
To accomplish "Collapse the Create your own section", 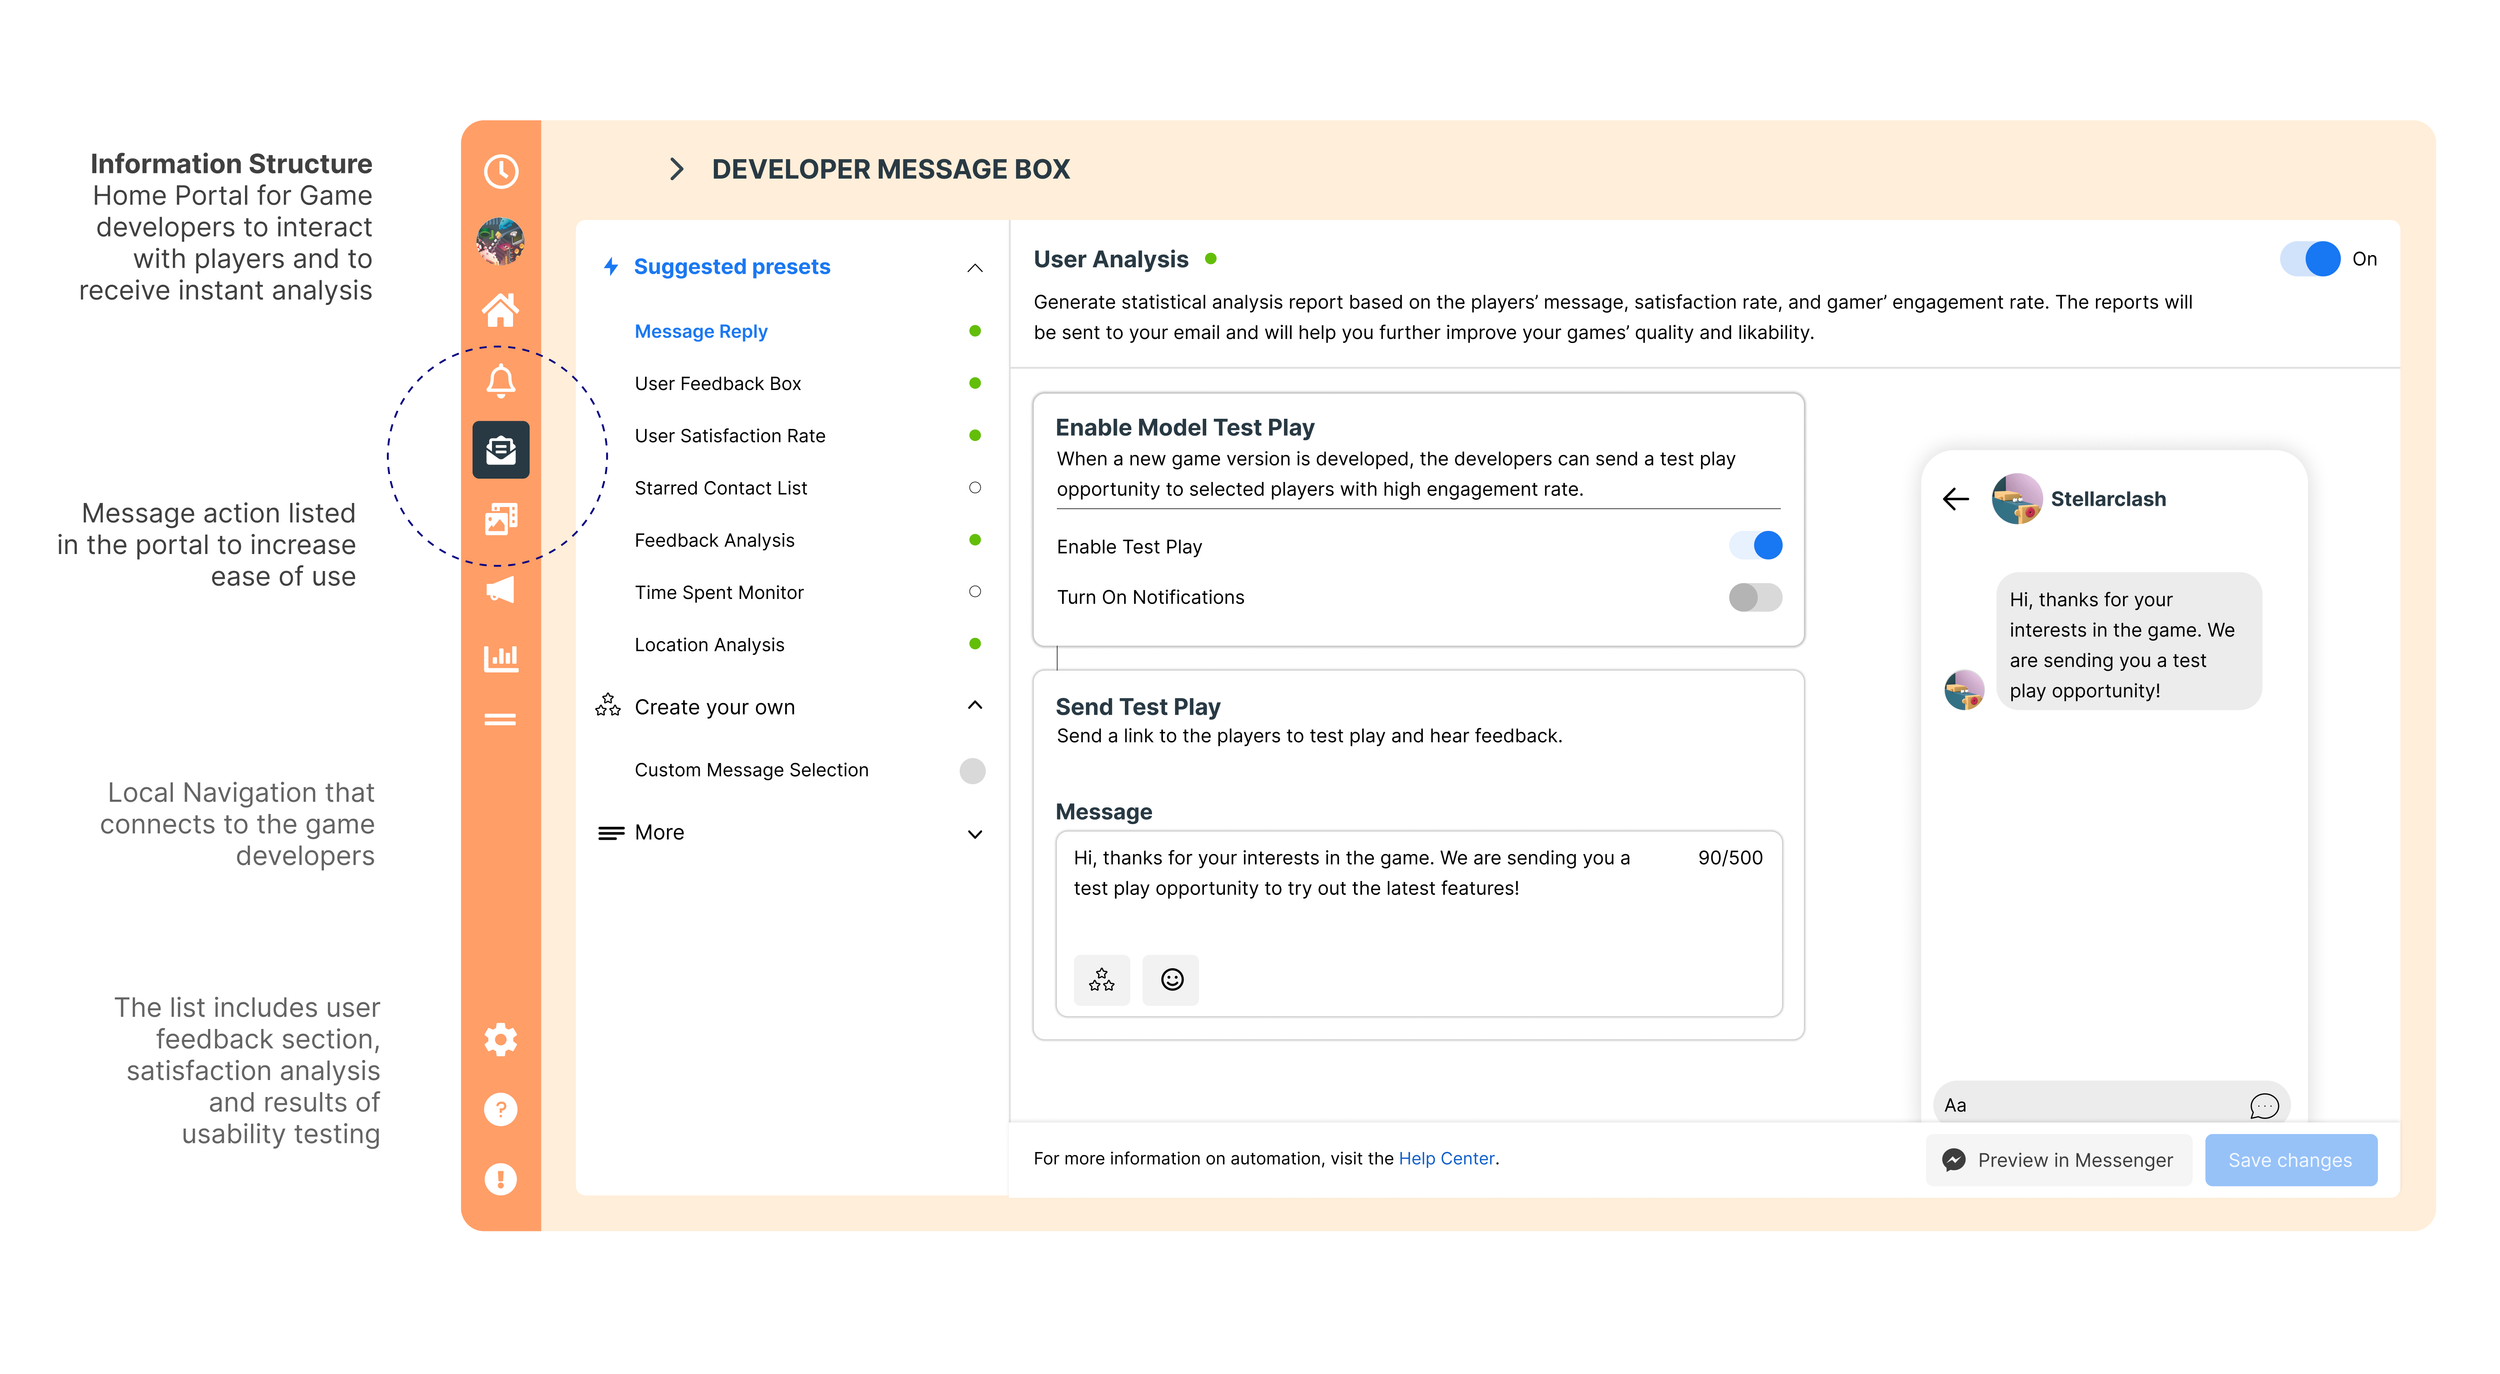I will click(975, 706).
